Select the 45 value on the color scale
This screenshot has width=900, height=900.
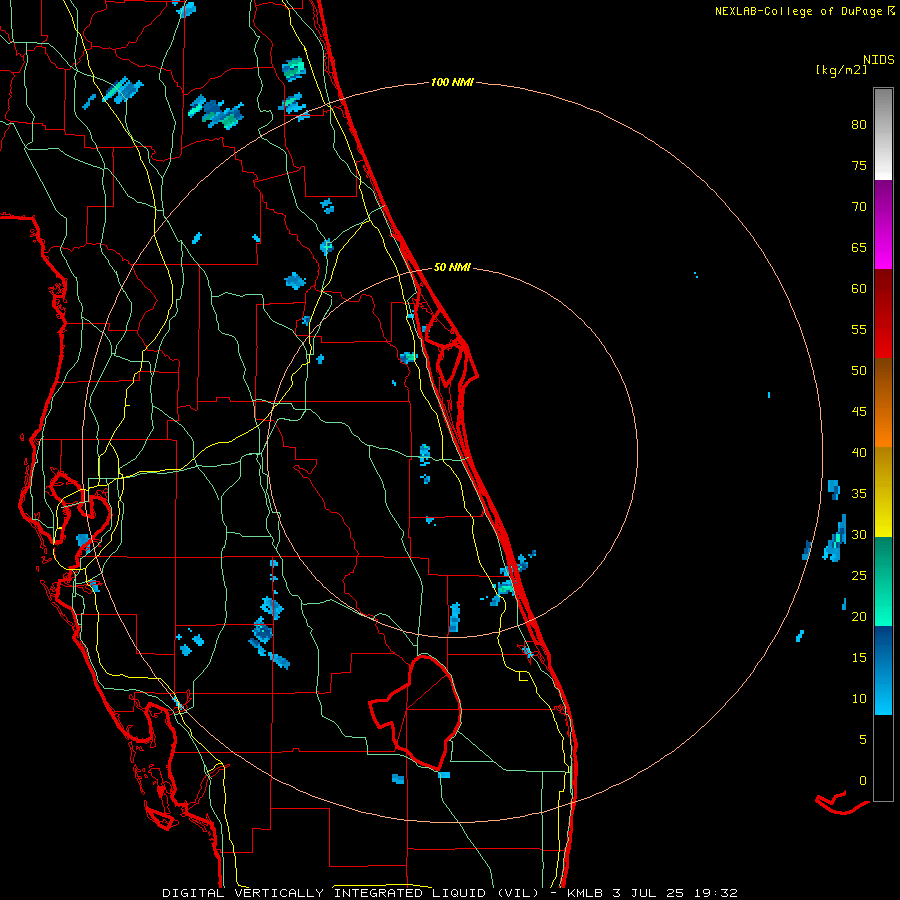coord(859,412)
